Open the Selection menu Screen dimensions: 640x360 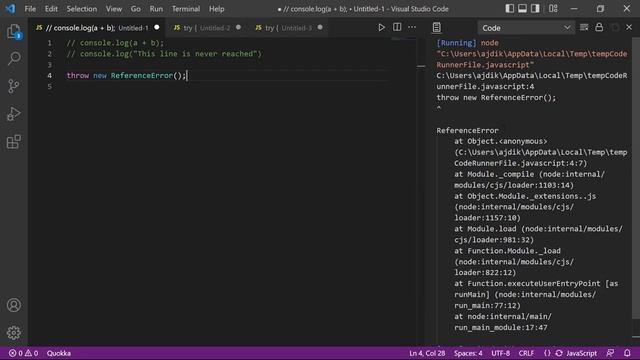[82, 9]
